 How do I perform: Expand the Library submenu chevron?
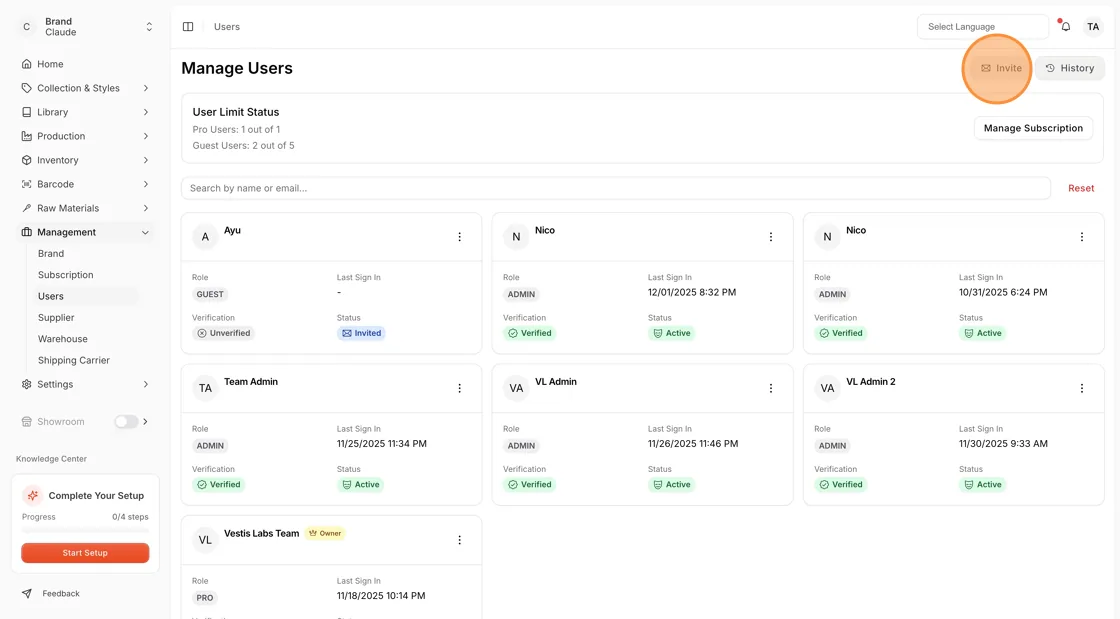pyautogui.click(x=146, y=112)
